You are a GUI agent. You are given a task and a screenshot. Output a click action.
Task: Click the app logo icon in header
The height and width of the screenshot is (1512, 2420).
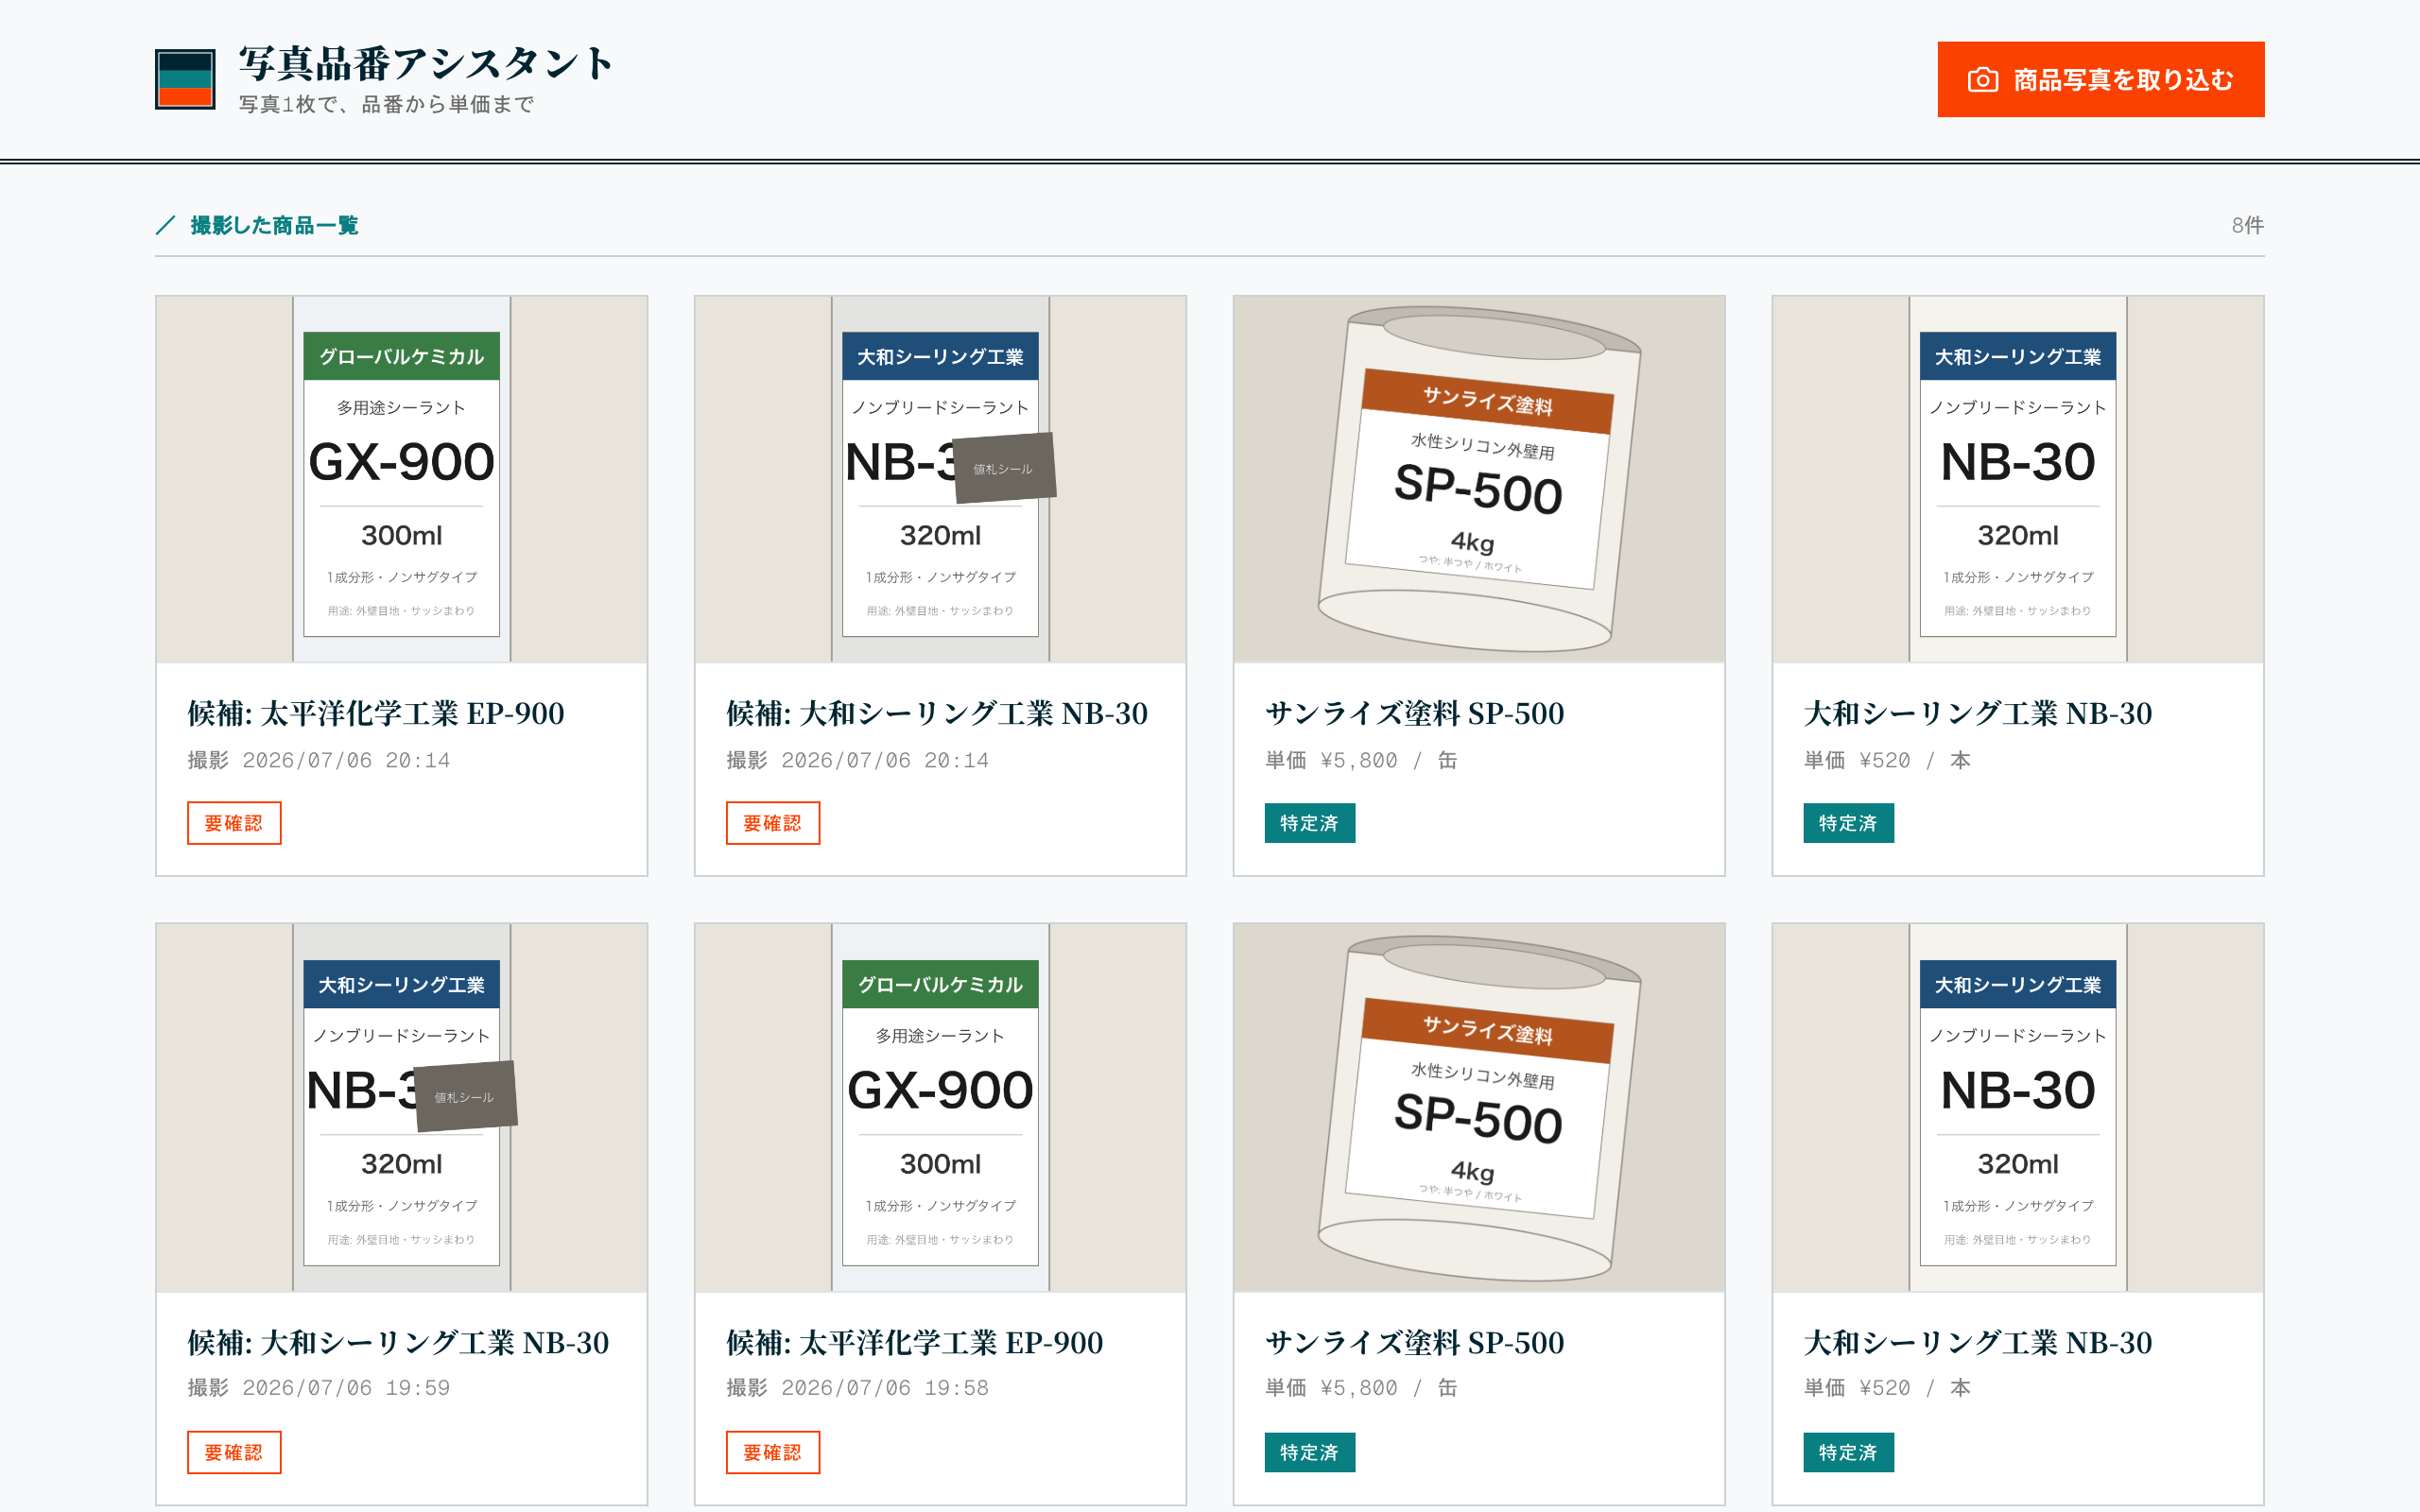185,79
